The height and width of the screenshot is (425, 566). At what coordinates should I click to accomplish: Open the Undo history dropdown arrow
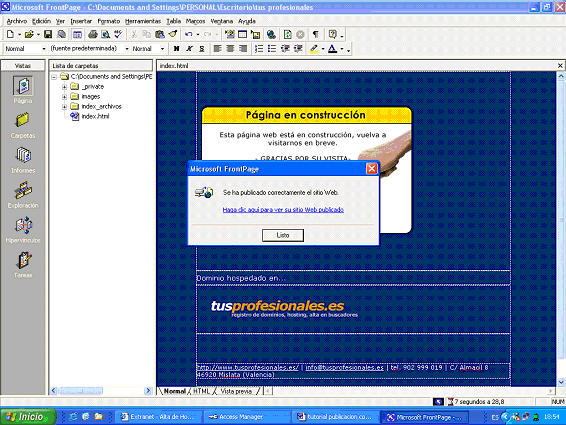point(198,35)
